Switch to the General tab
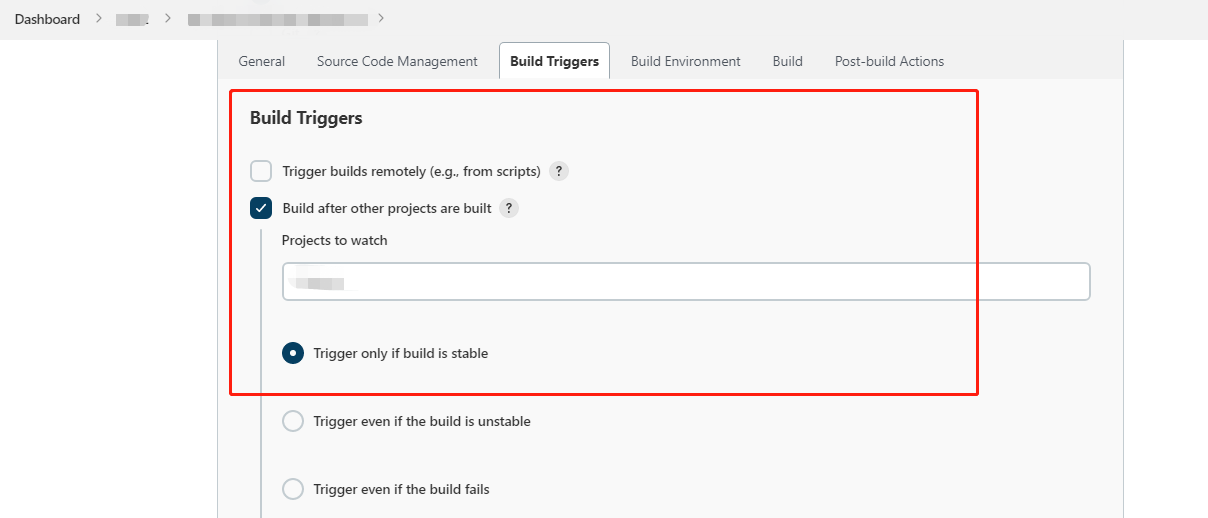 pos(262,61)
